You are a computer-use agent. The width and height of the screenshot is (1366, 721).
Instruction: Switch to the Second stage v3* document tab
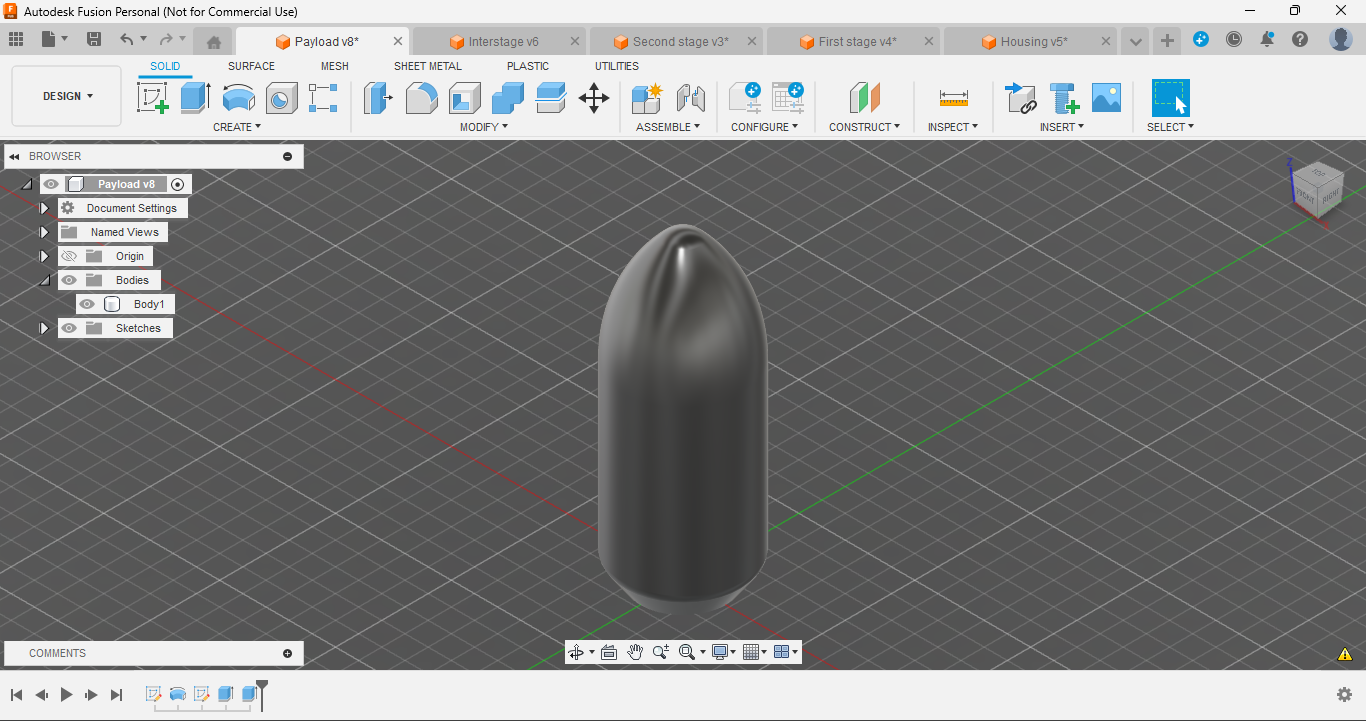coord(681,42)
